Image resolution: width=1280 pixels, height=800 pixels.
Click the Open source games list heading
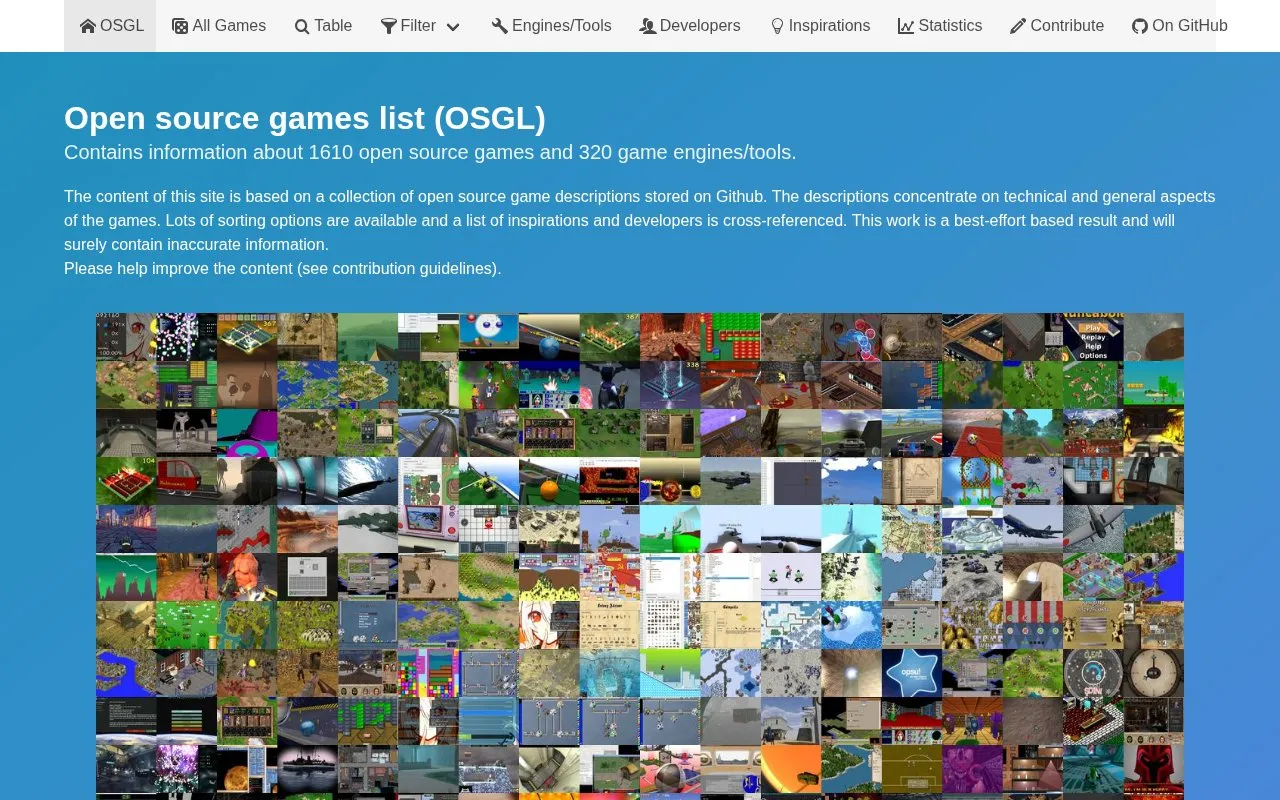[x=305, y=118]
